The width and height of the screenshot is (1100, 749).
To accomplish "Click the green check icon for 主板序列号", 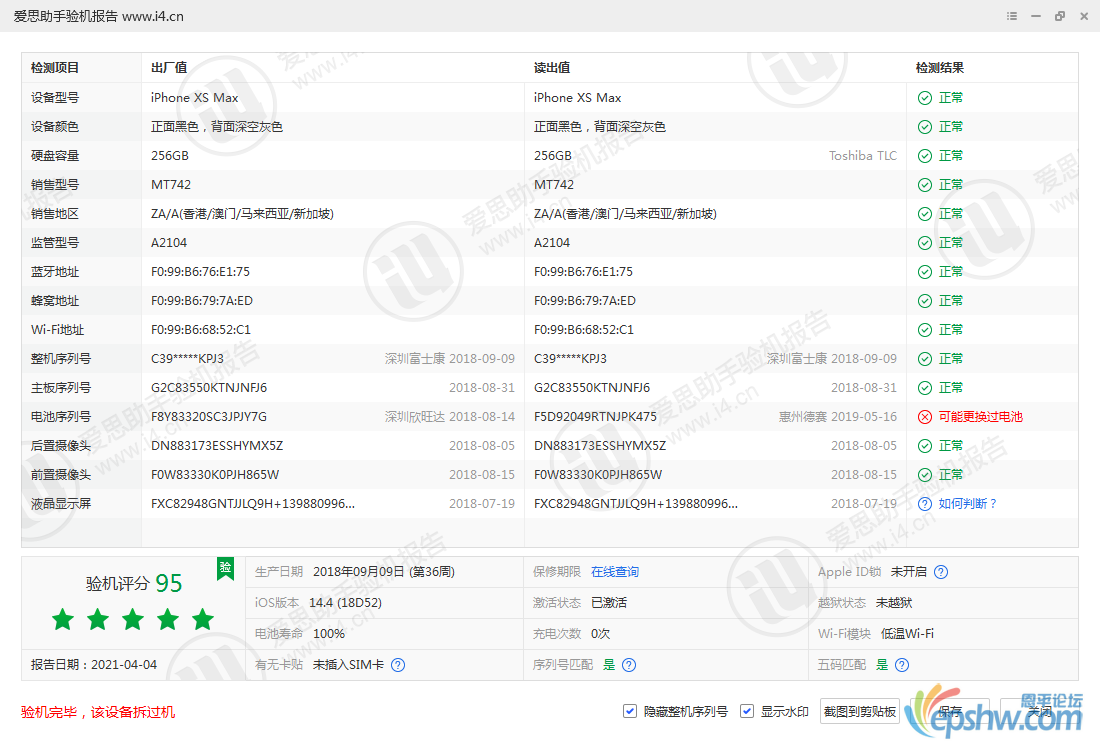I will coord(925,388).
